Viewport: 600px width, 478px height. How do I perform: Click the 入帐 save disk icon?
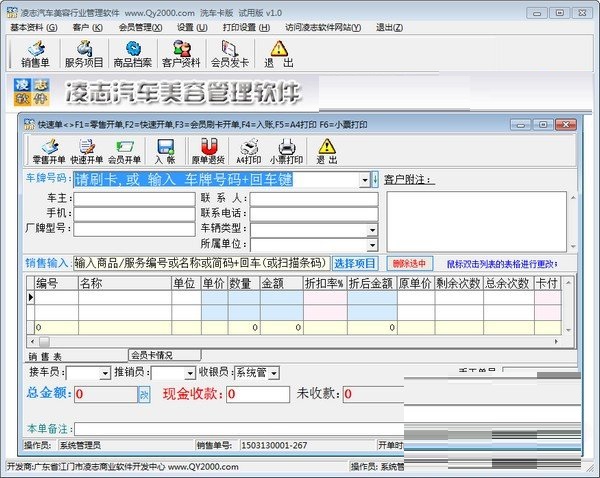click(x=166, y=152)
